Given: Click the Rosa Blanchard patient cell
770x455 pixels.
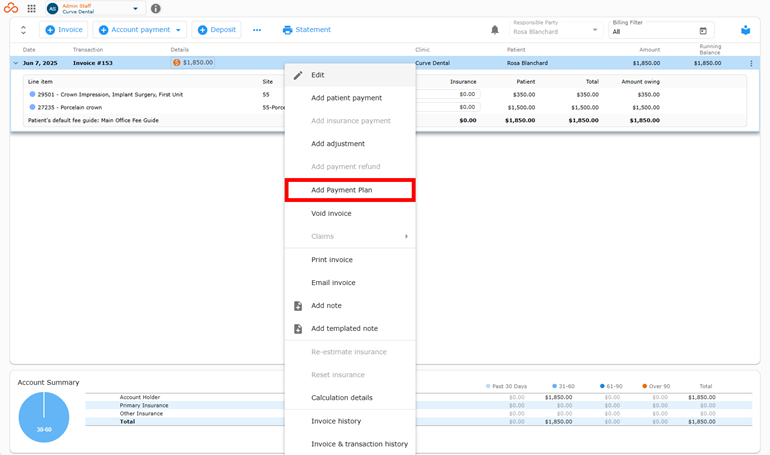Looking at the screenshot, I should point(527,63).
